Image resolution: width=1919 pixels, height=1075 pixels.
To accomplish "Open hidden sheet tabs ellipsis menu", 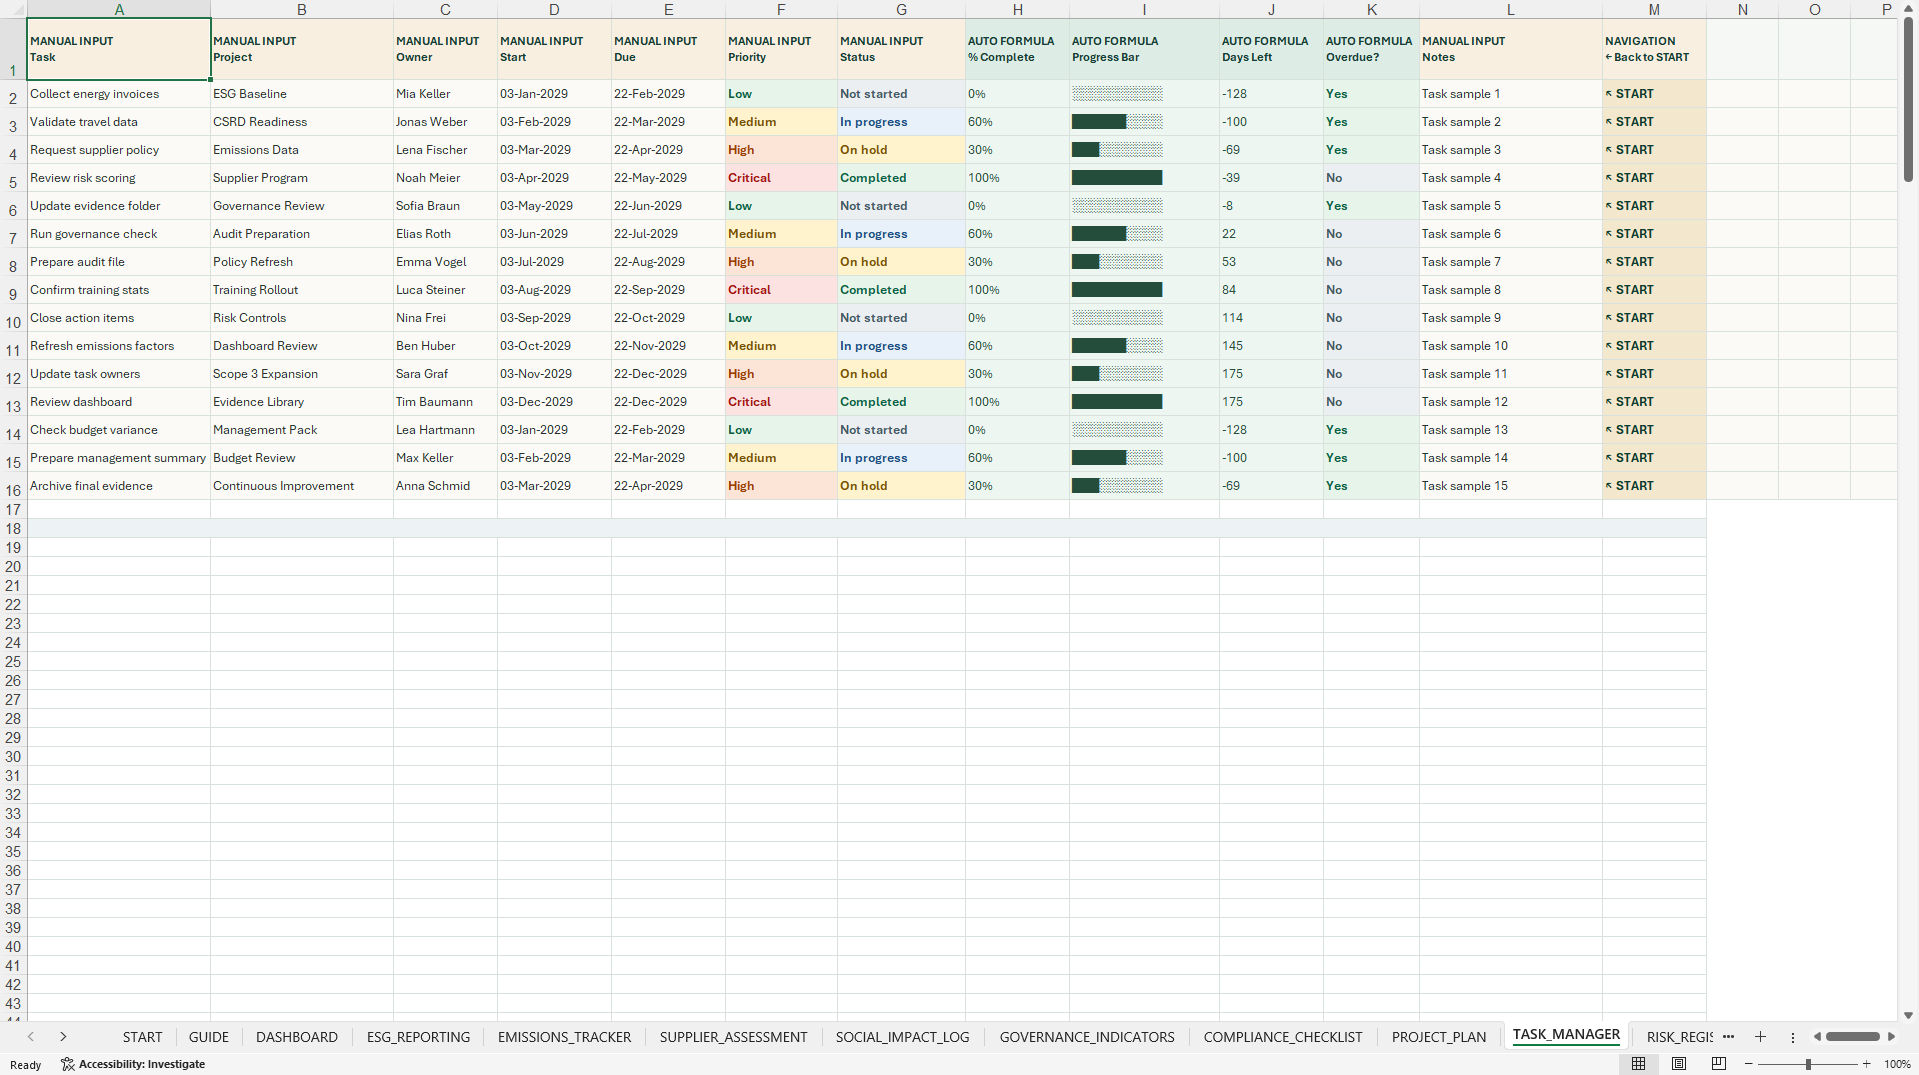I will [x=1729, y=1037].
